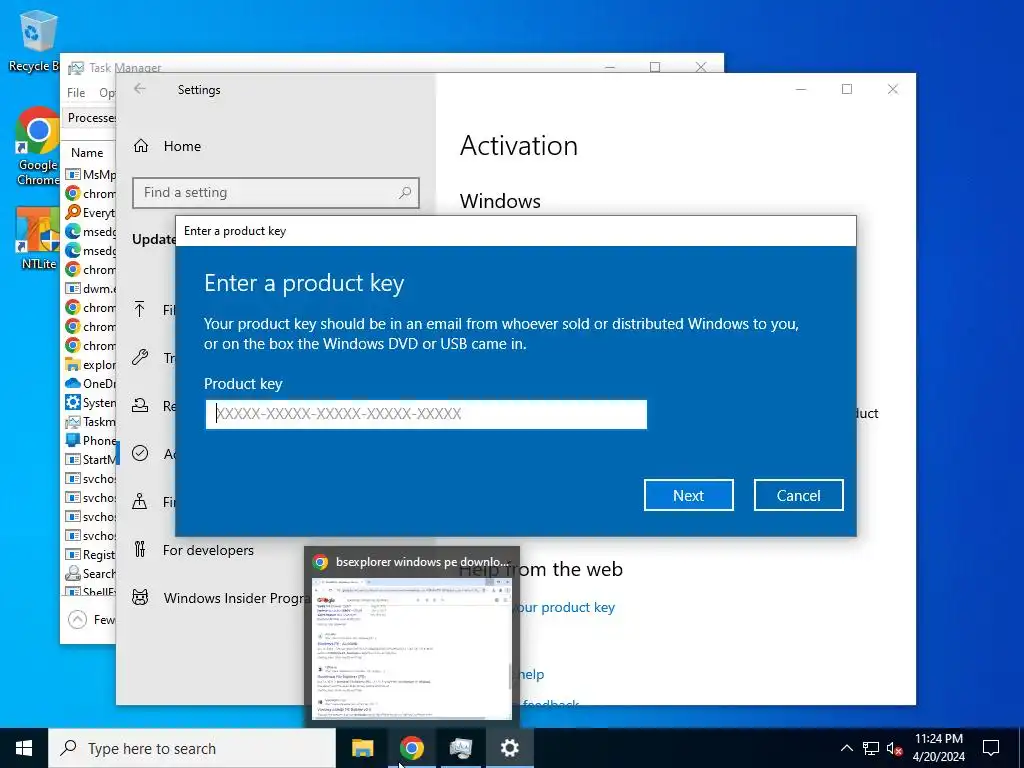Click the Troubleshoot wrench icon in sidebar

pyautogui.click(x=140, y=357)
